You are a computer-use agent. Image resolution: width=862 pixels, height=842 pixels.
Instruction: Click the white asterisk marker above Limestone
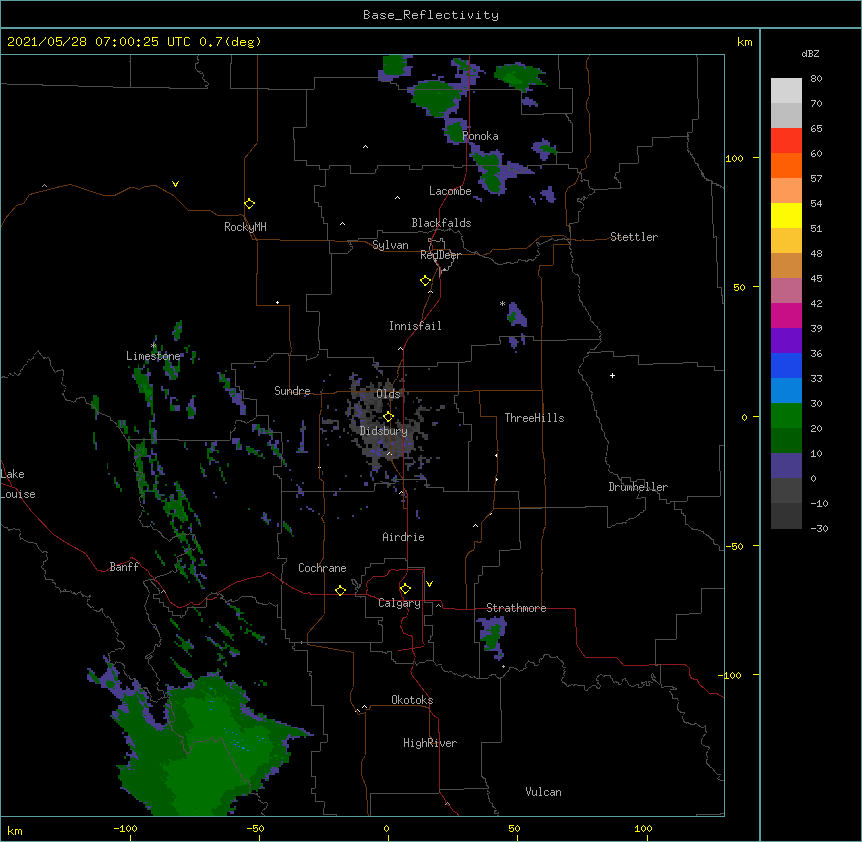coord(153,346)
